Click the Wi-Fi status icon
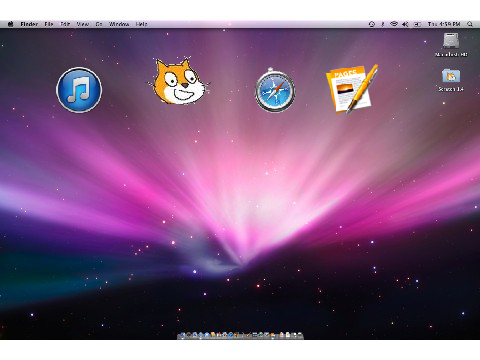 click(394, 24)
